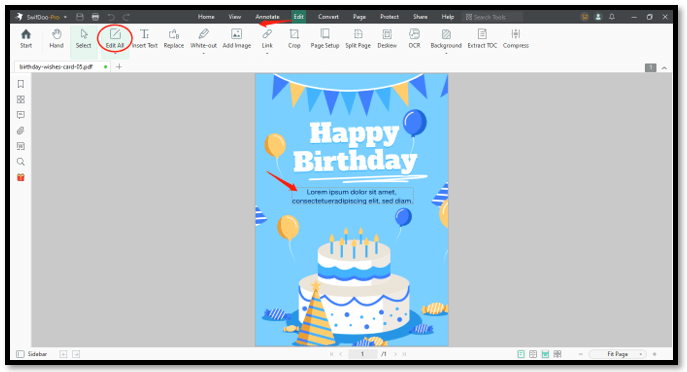
Task: Open Page Setup
Action: pyautogui.click(x=325, y=39)
